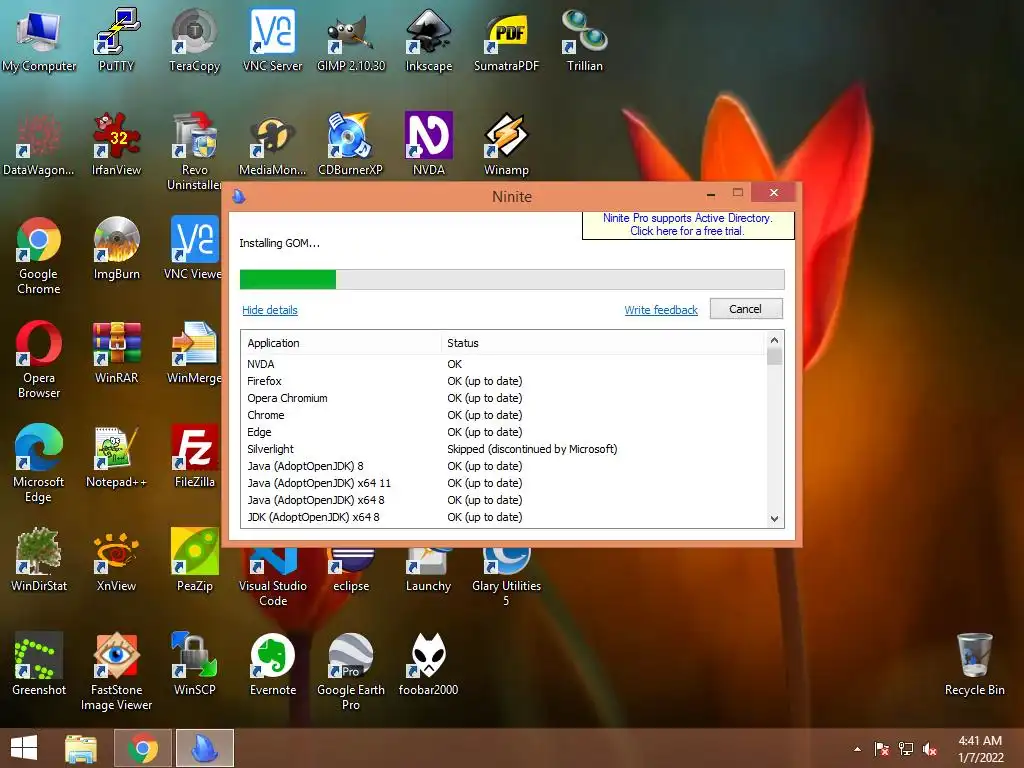Click the WinDirStat desktop shortcut
1024x768 pixels.
[39, 560]
